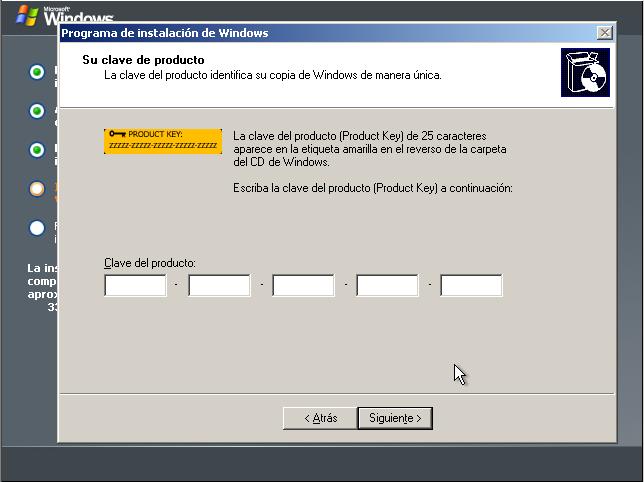
Task: Click the Windows flag logo
Action: click(x=27, y=14)
